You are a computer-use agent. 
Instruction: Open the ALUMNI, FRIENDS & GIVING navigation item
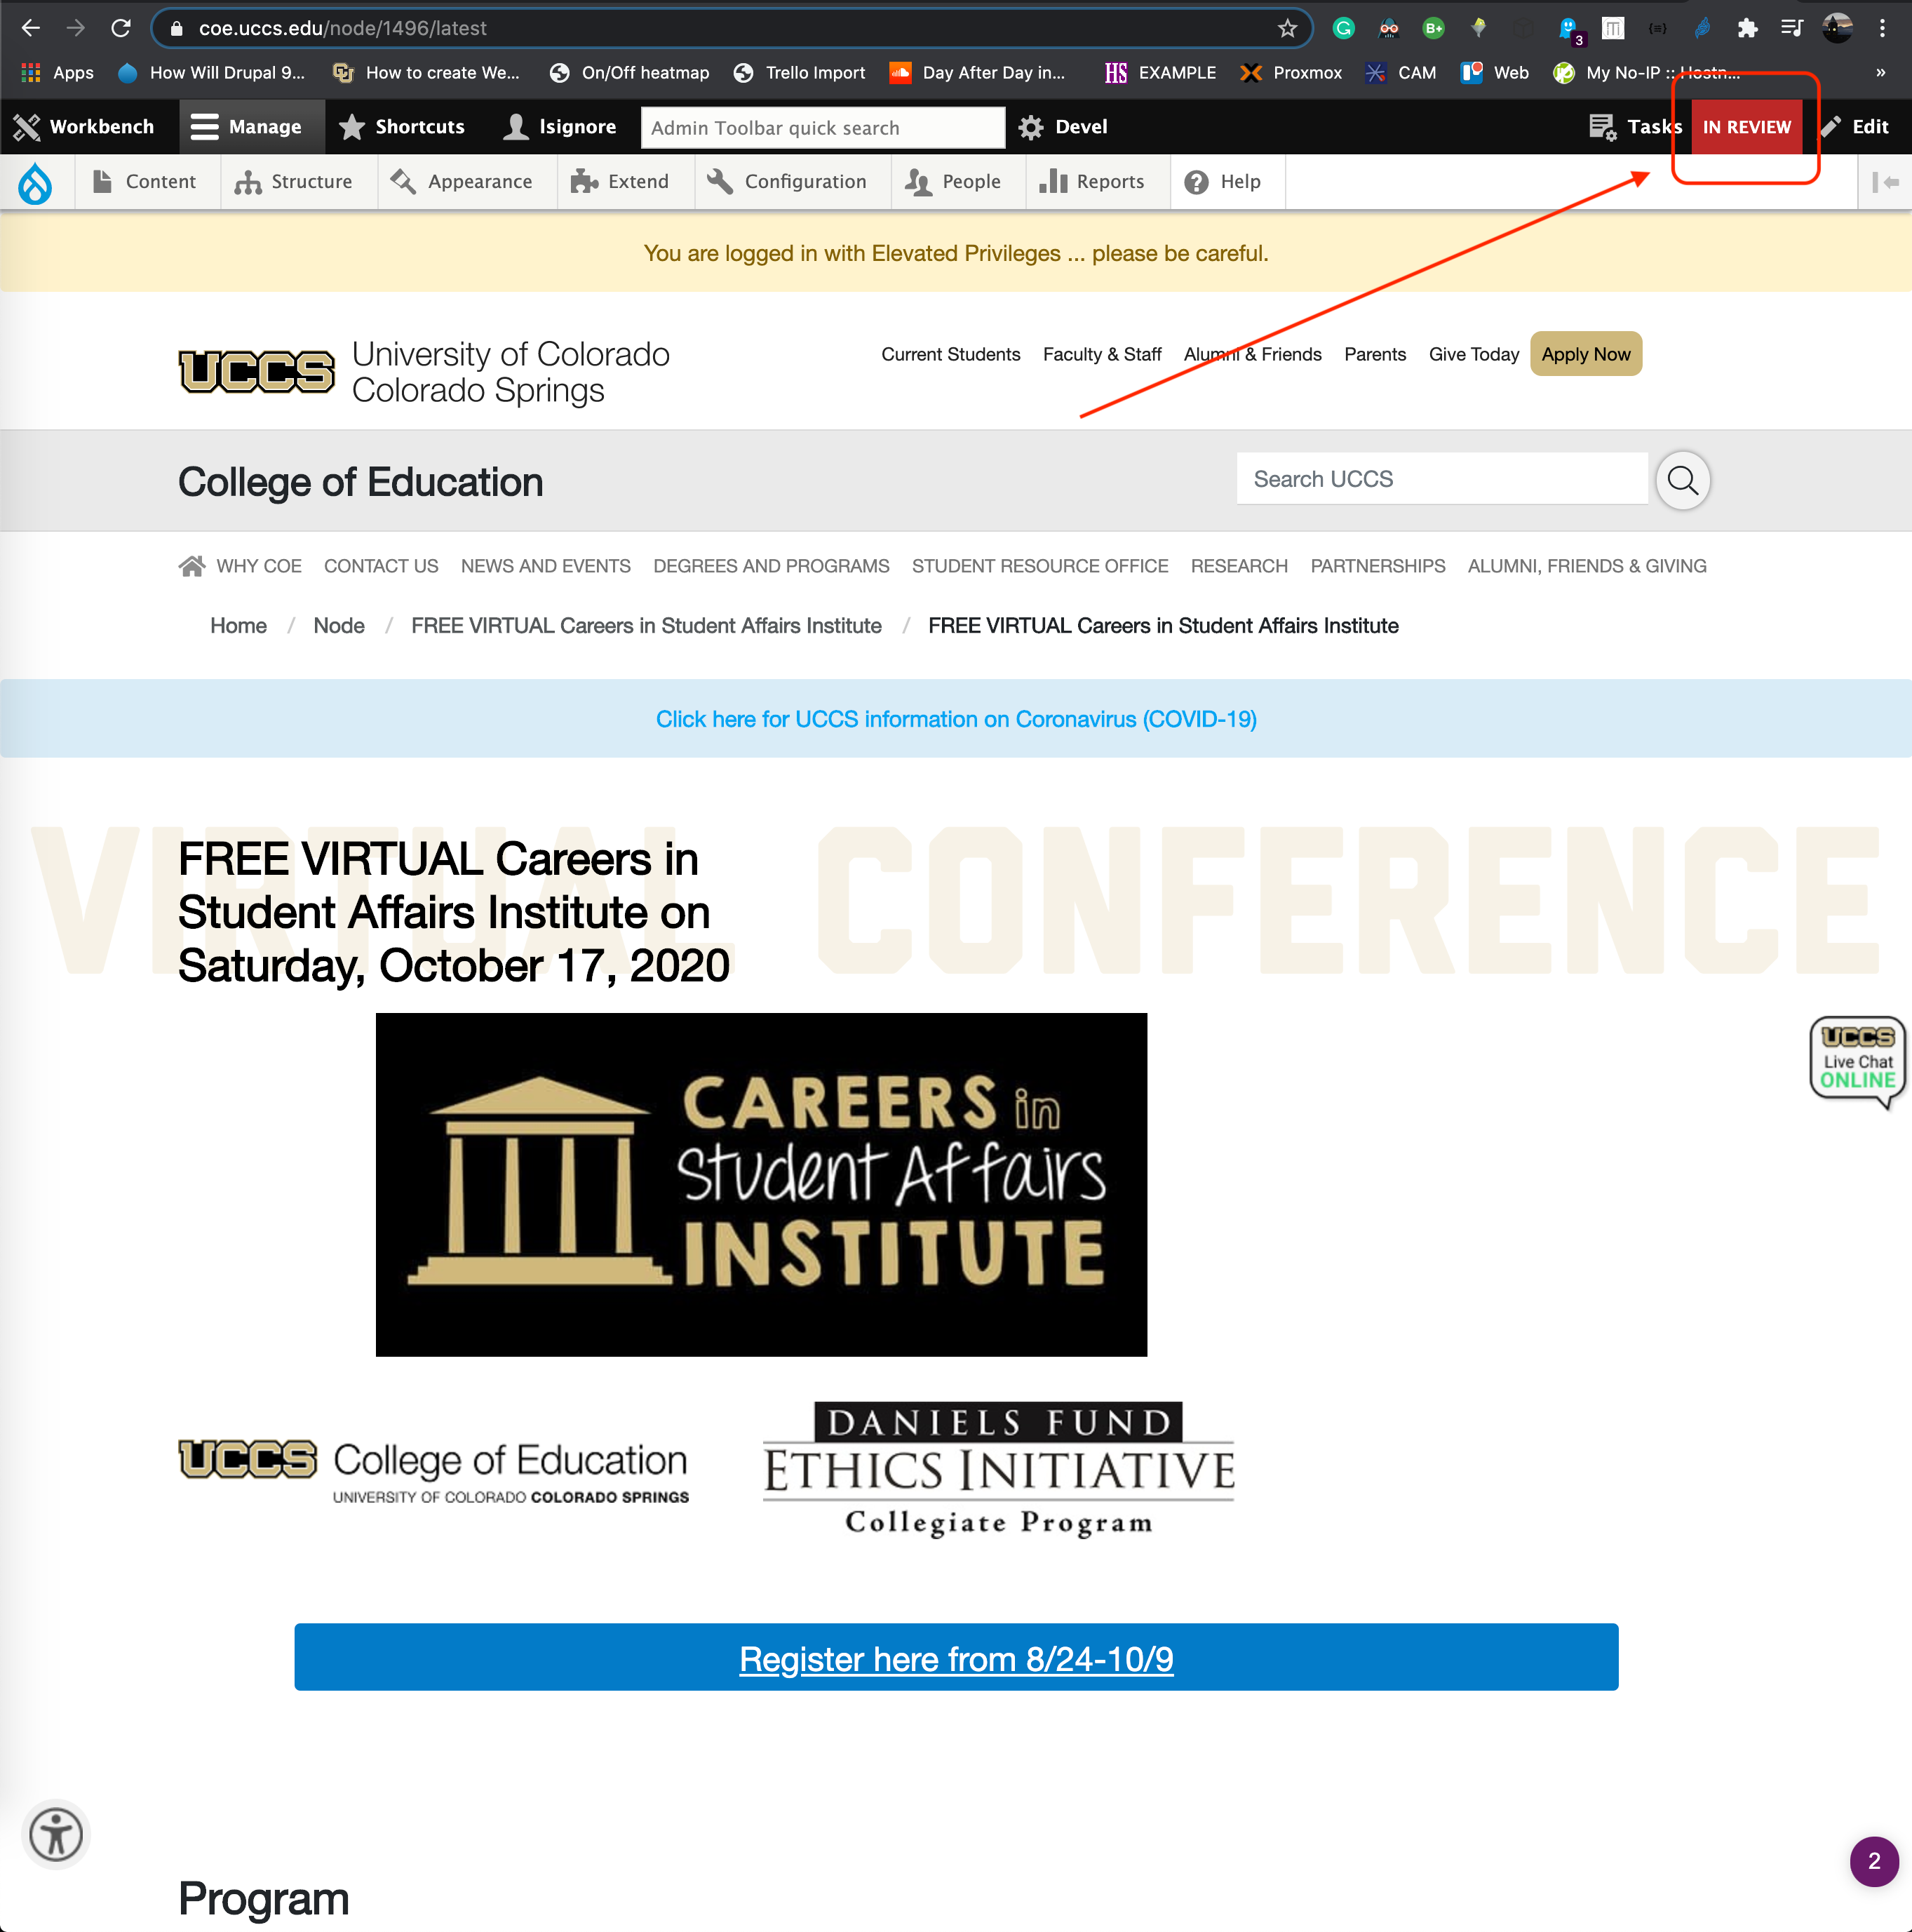point(1587,566)
